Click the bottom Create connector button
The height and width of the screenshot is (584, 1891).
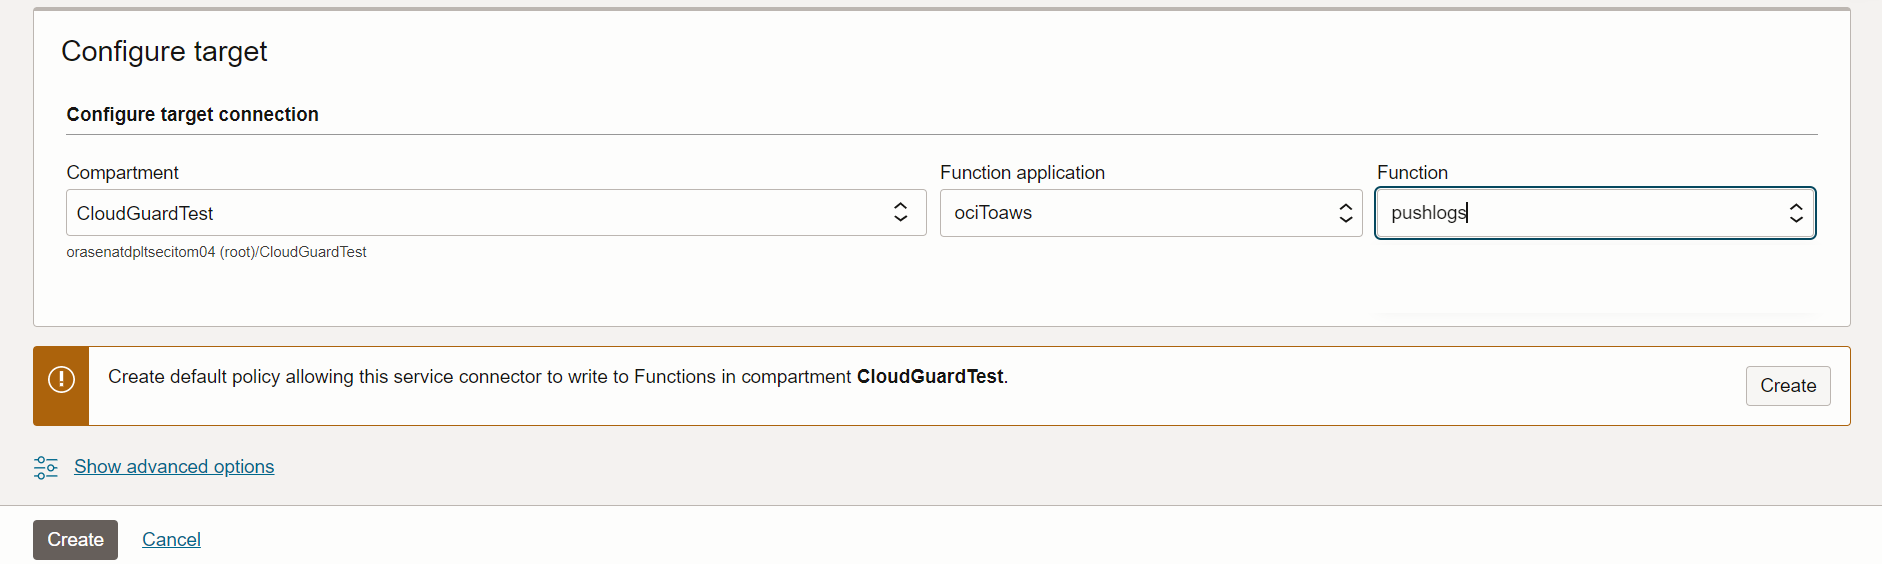coord(75,540)
